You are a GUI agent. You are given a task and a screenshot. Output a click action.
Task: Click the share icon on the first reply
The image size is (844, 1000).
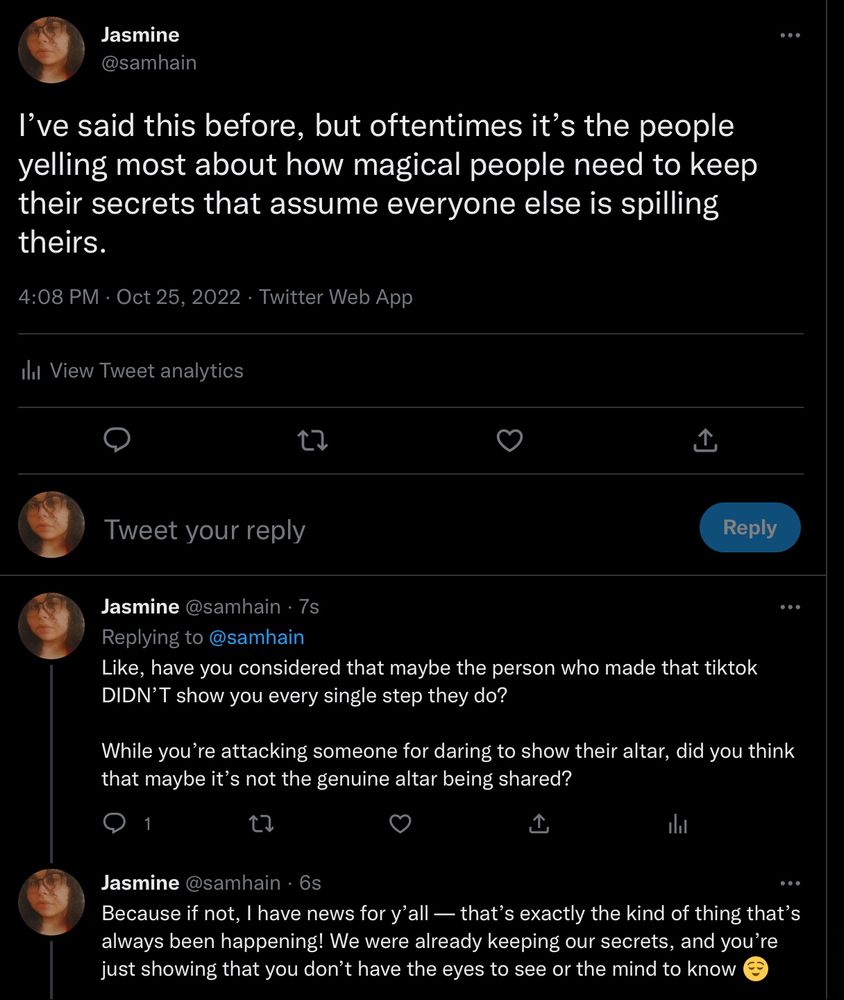[x=538, y=822]
